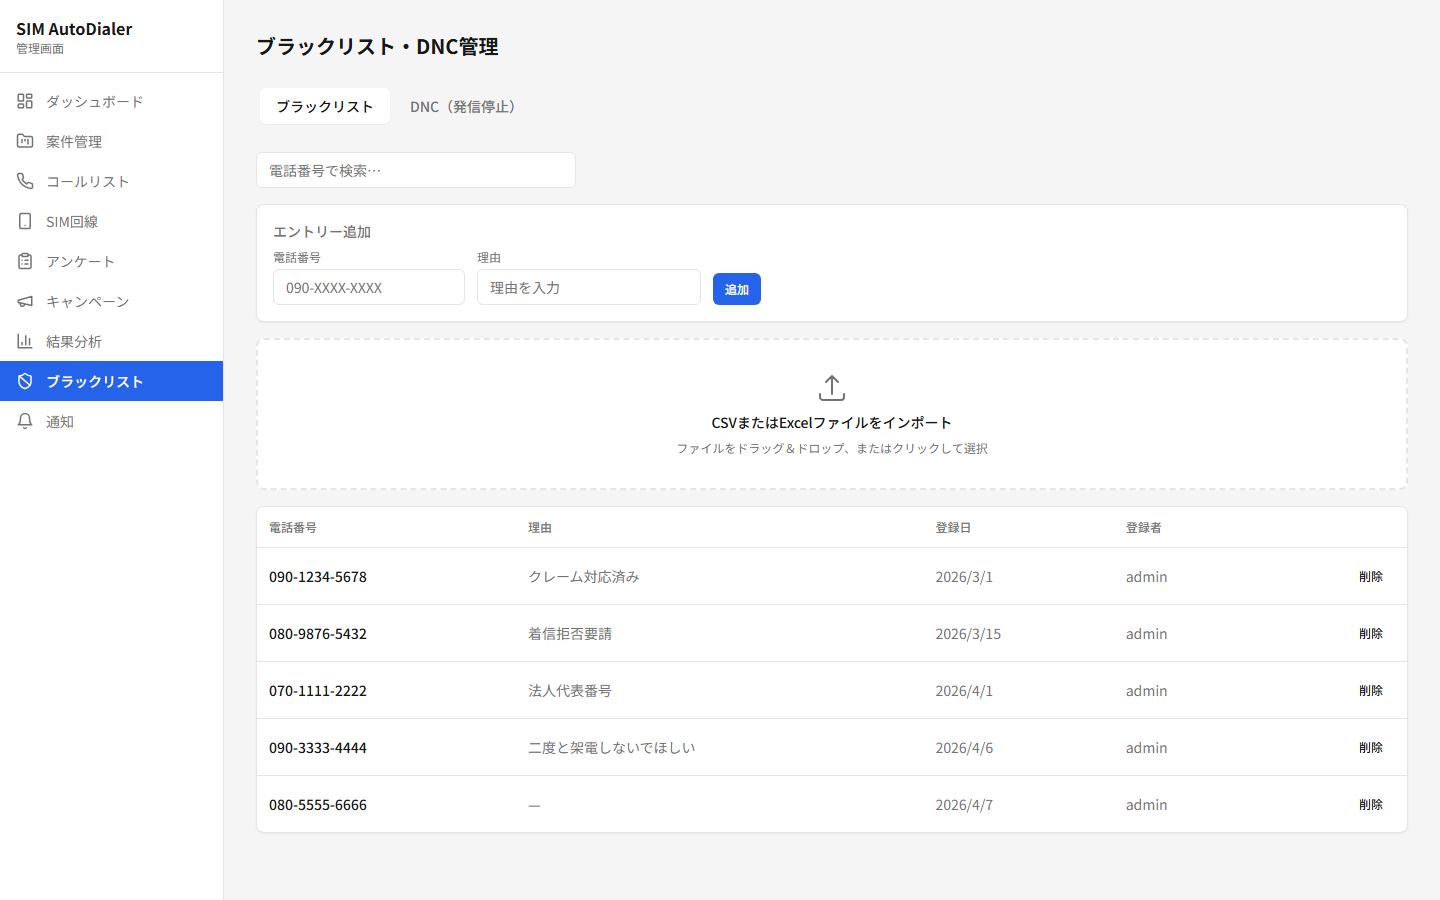Open キャンペーン in the sidebar
The image size is (1440, 900).
(111, 301)
